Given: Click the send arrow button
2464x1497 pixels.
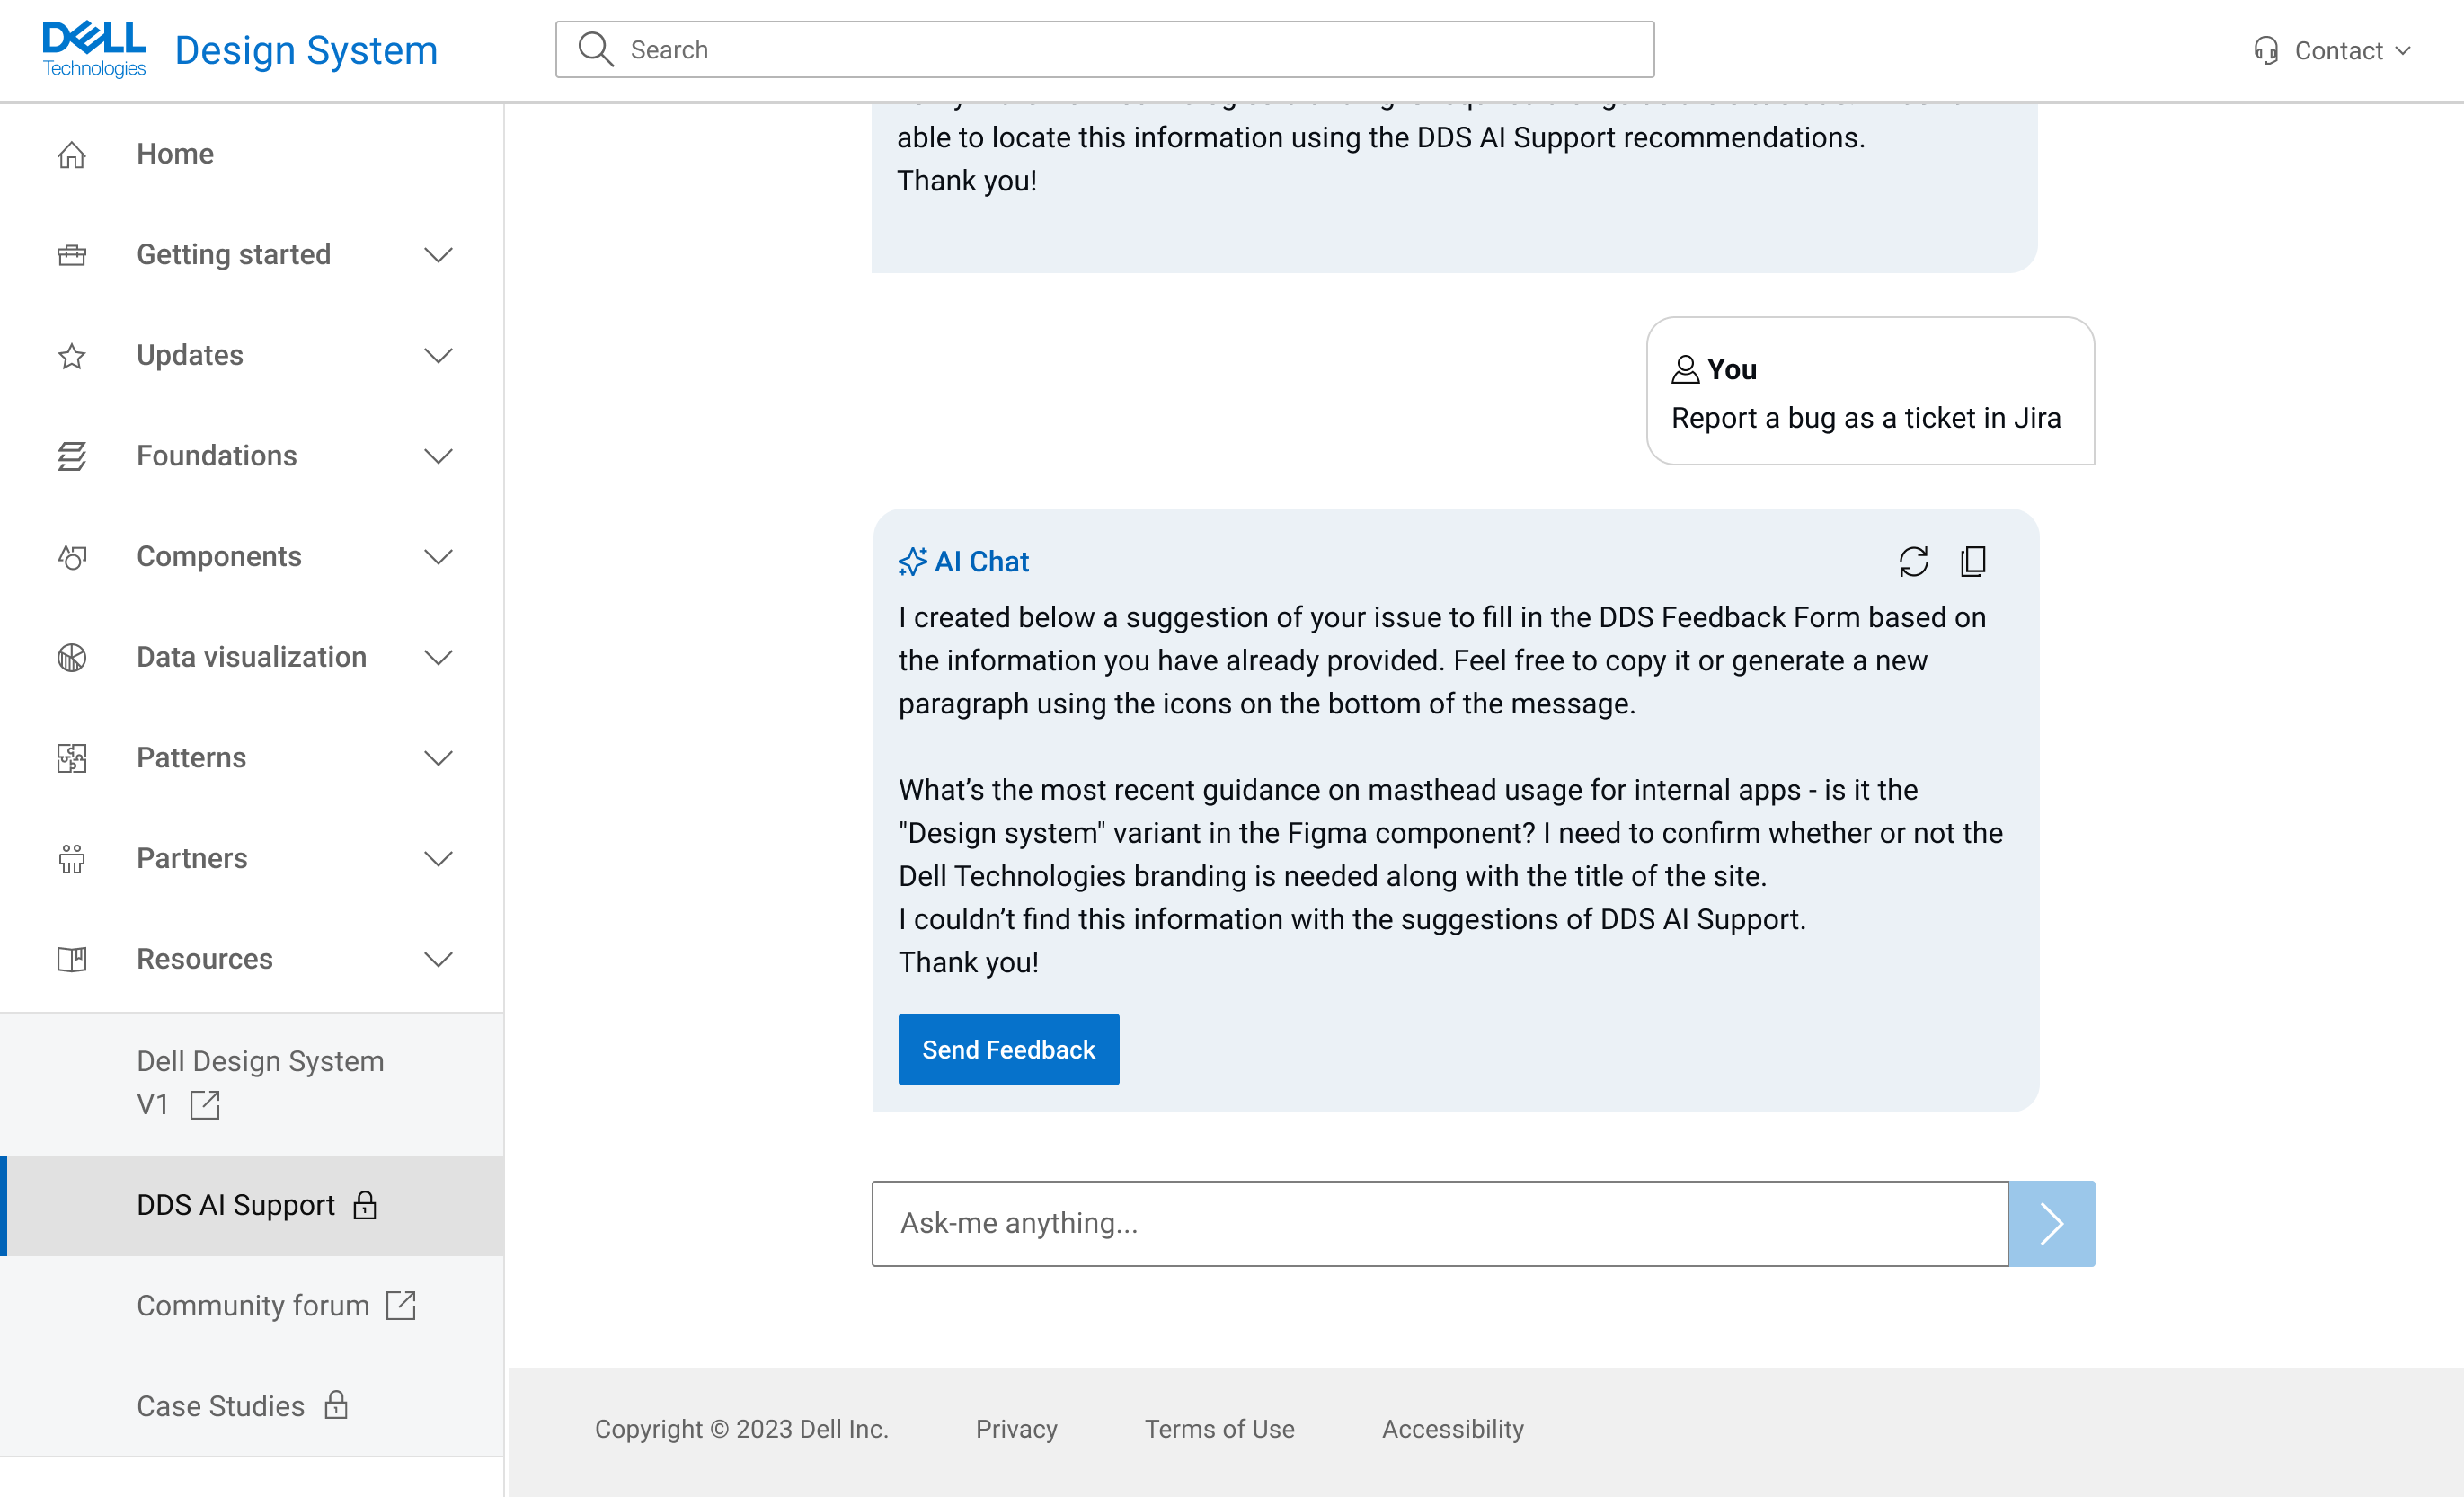Looking at the screenshot, I should [x=2051, y=1223].
